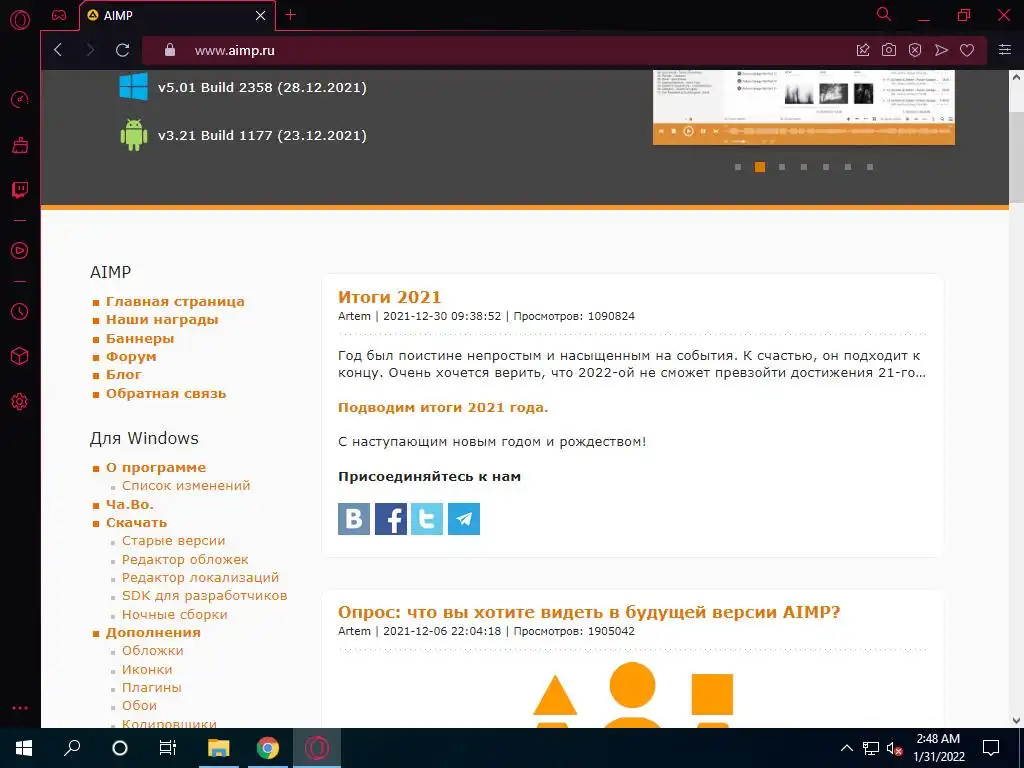Open Windows Start menu

pos(24,748)
